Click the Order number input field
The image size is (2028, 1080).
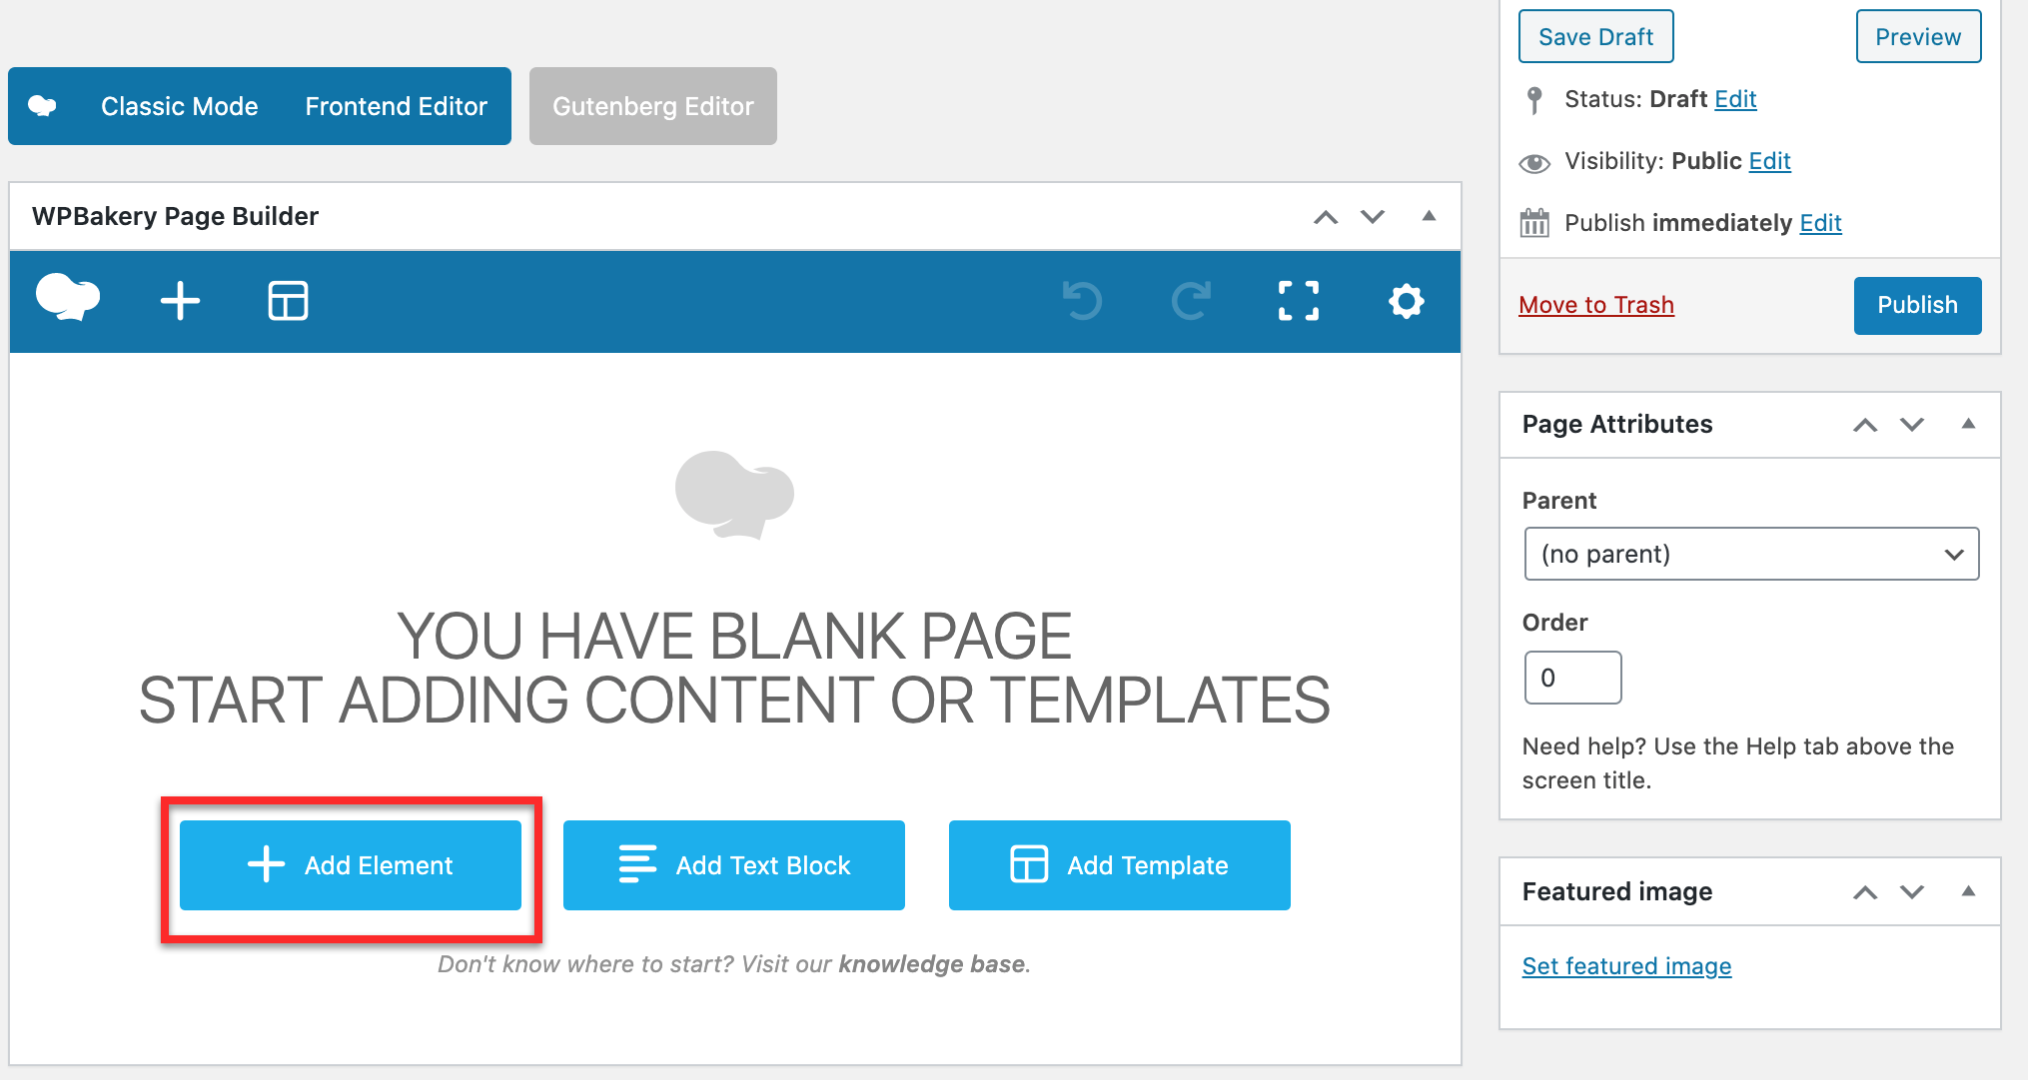pyautogui.click(x=1572, y=678)
